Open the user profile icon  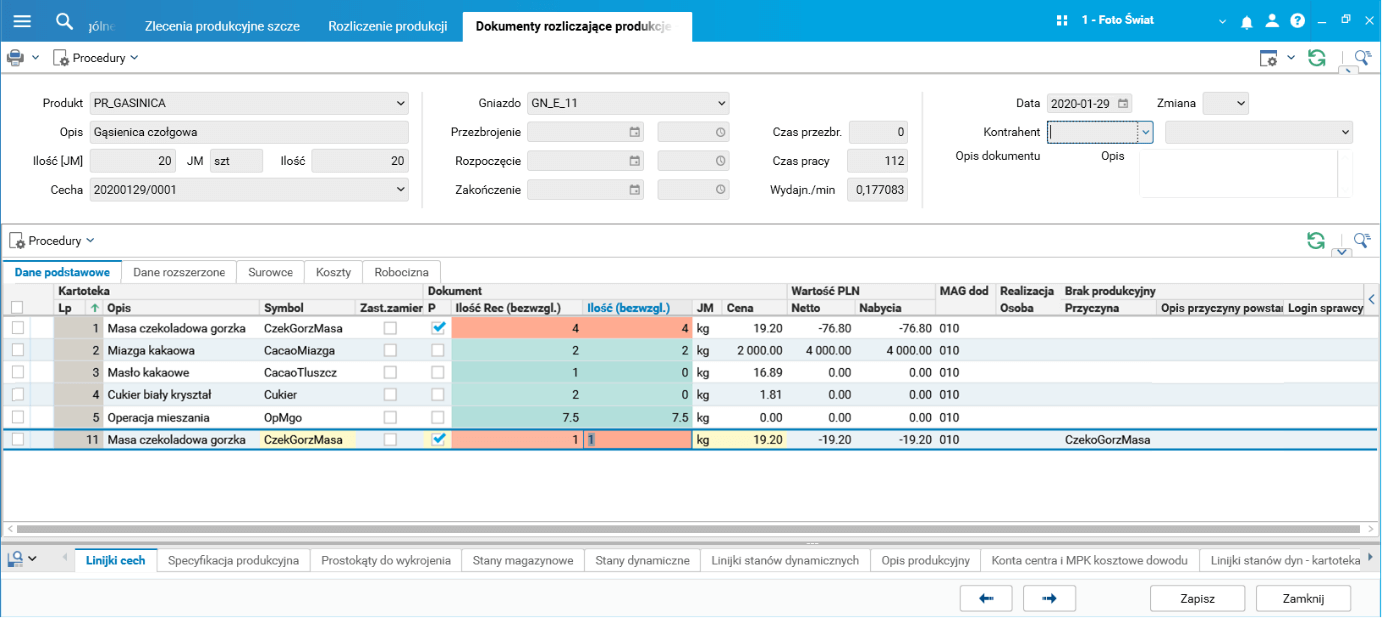pos(1272,21)
